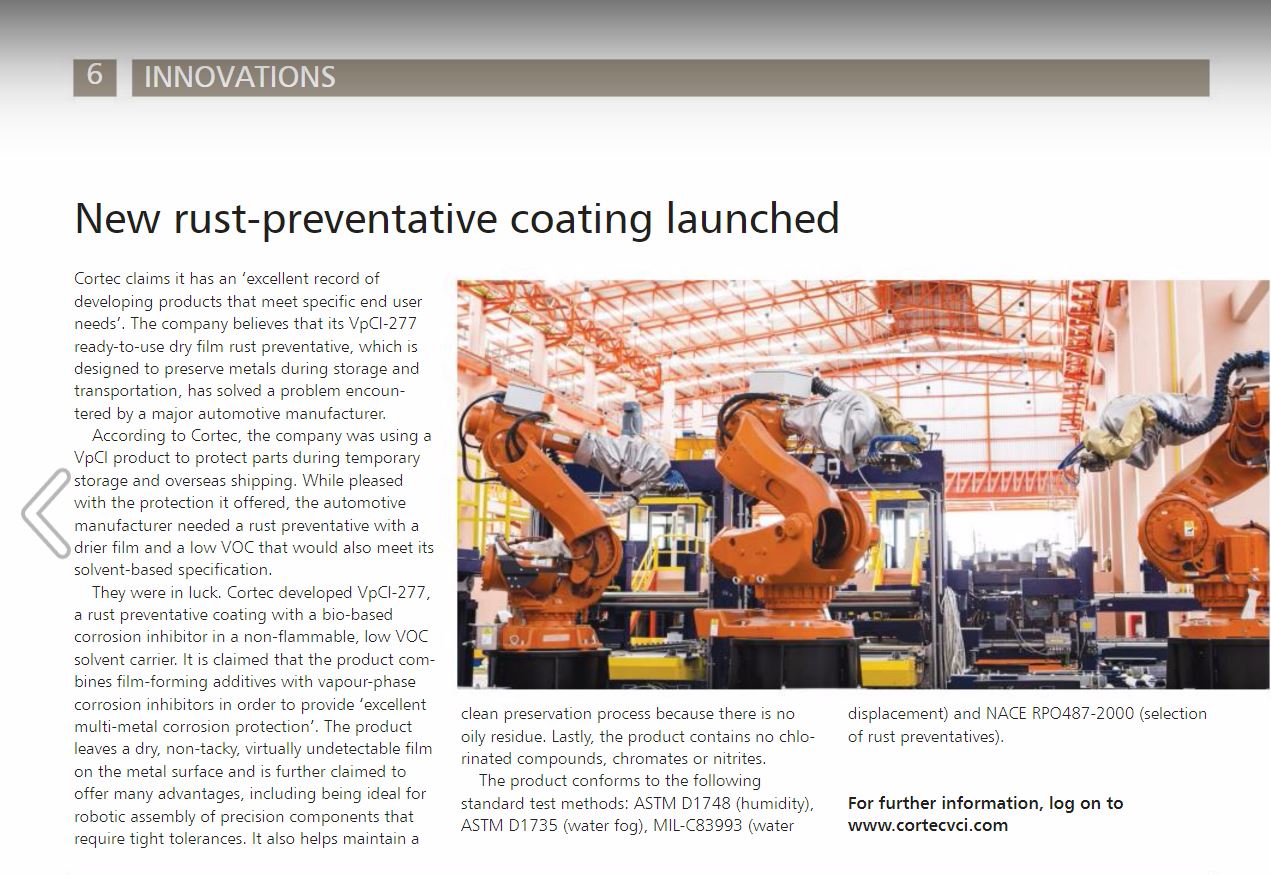Click 'The product conforms to the following' line
This screenshot has width=1271, height=875.
click(x=620, y=780)
